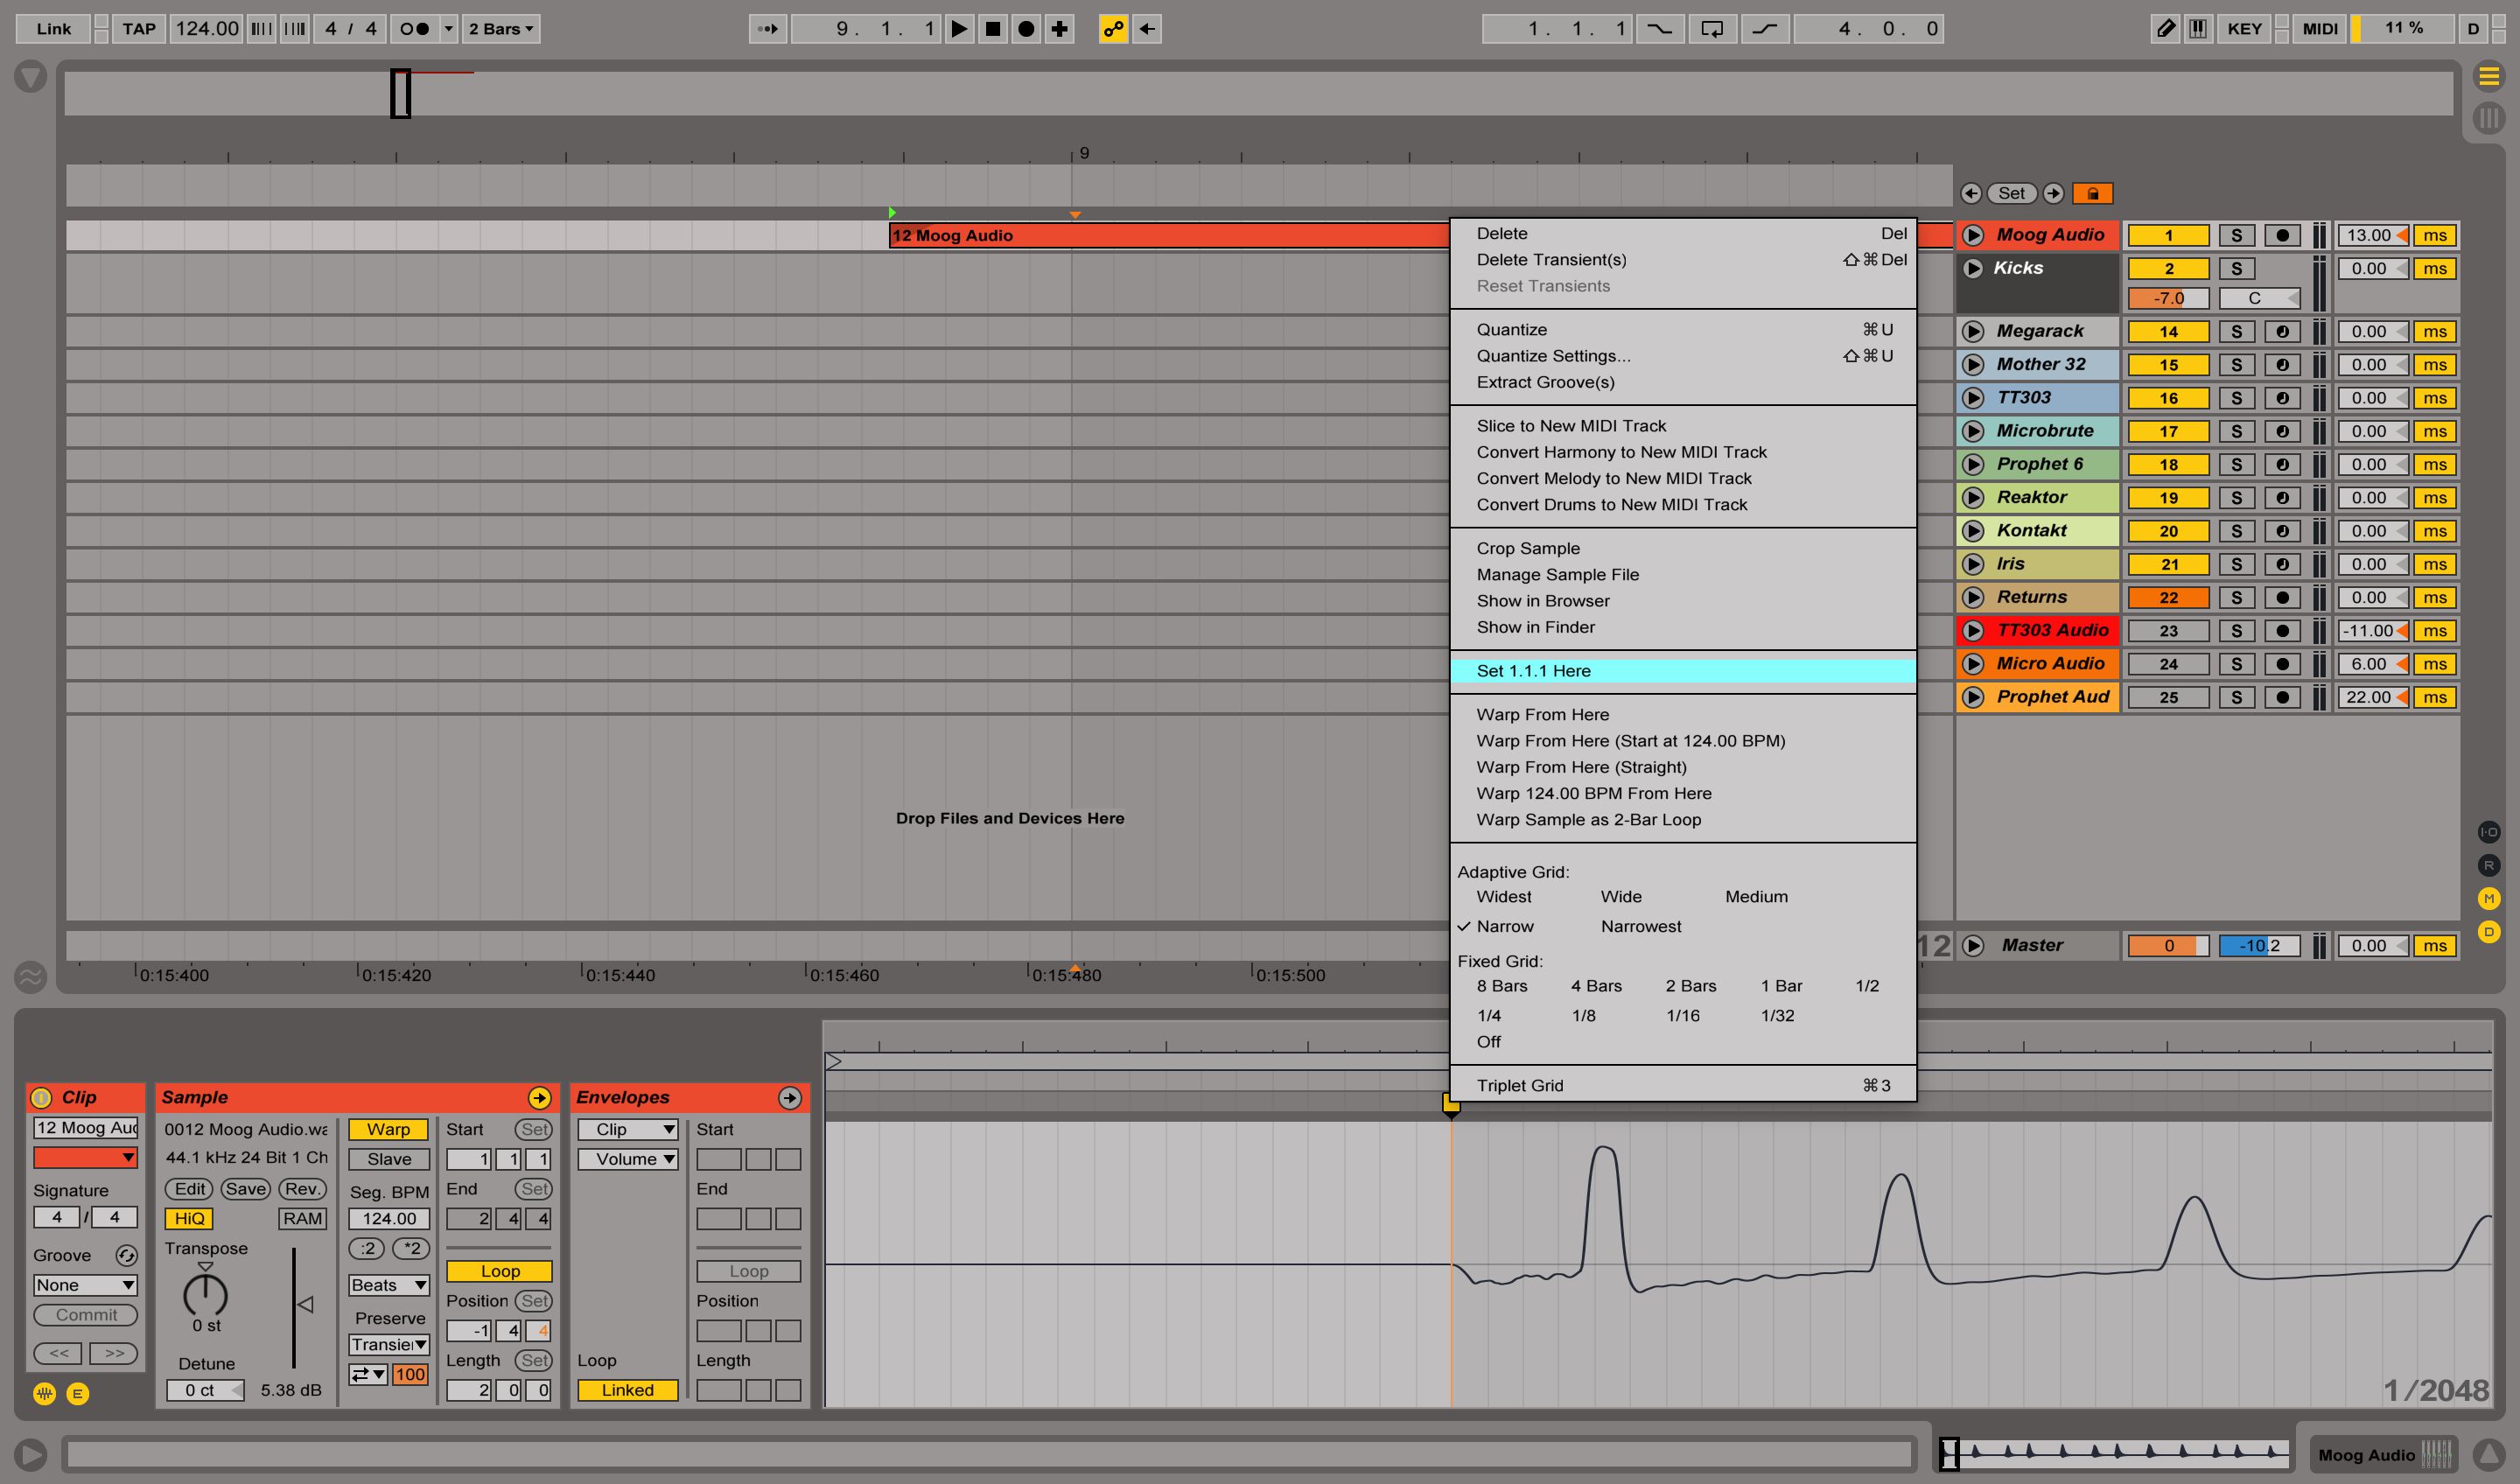2520x1484 pixels.
Task: Click the Punch-In switch
Action: (x=1659, y=29)
